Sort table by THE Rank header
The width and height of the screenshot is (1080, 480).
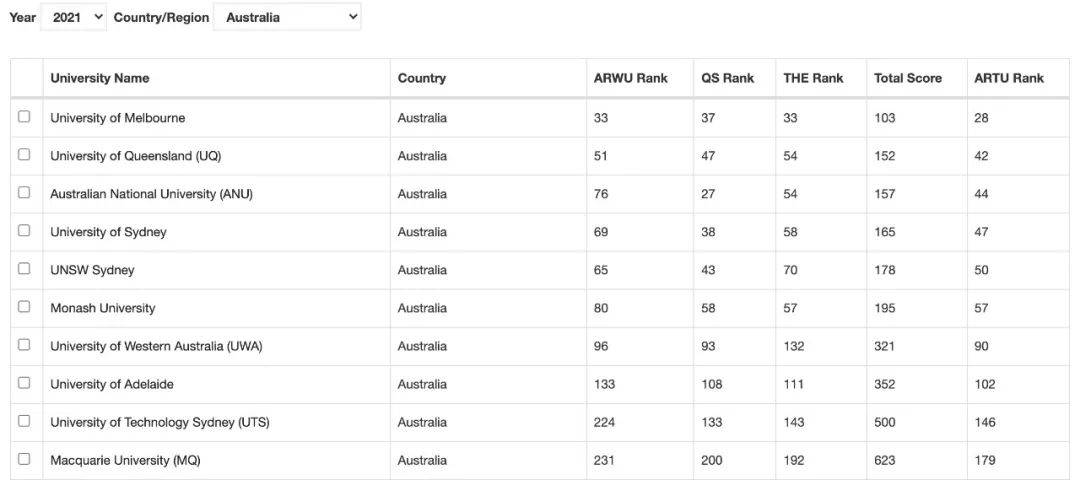point(813,79)
